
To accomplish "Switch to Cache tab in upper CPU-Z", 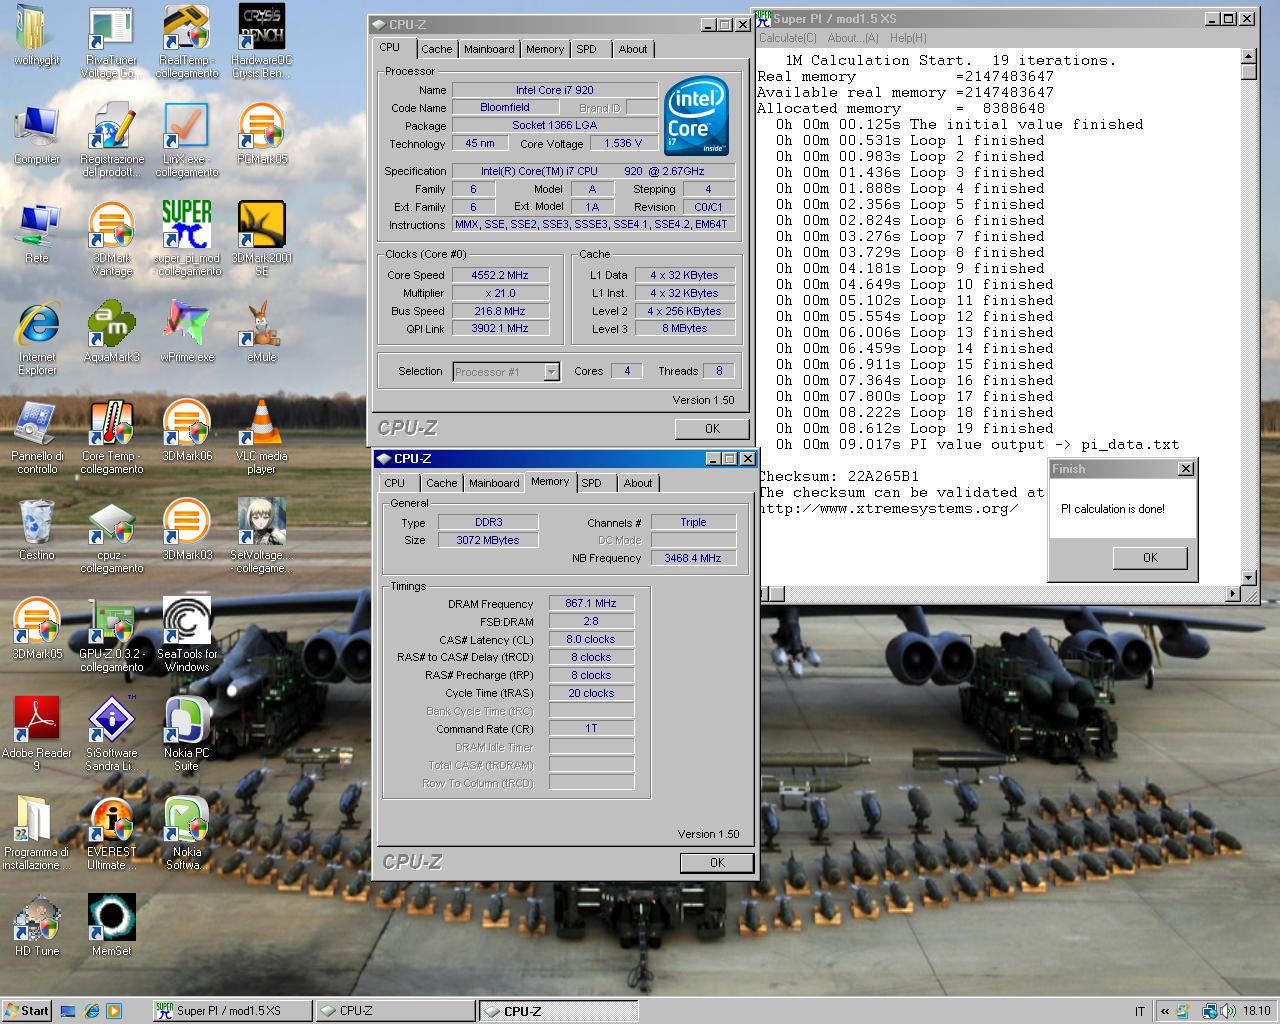I will 436,49.
